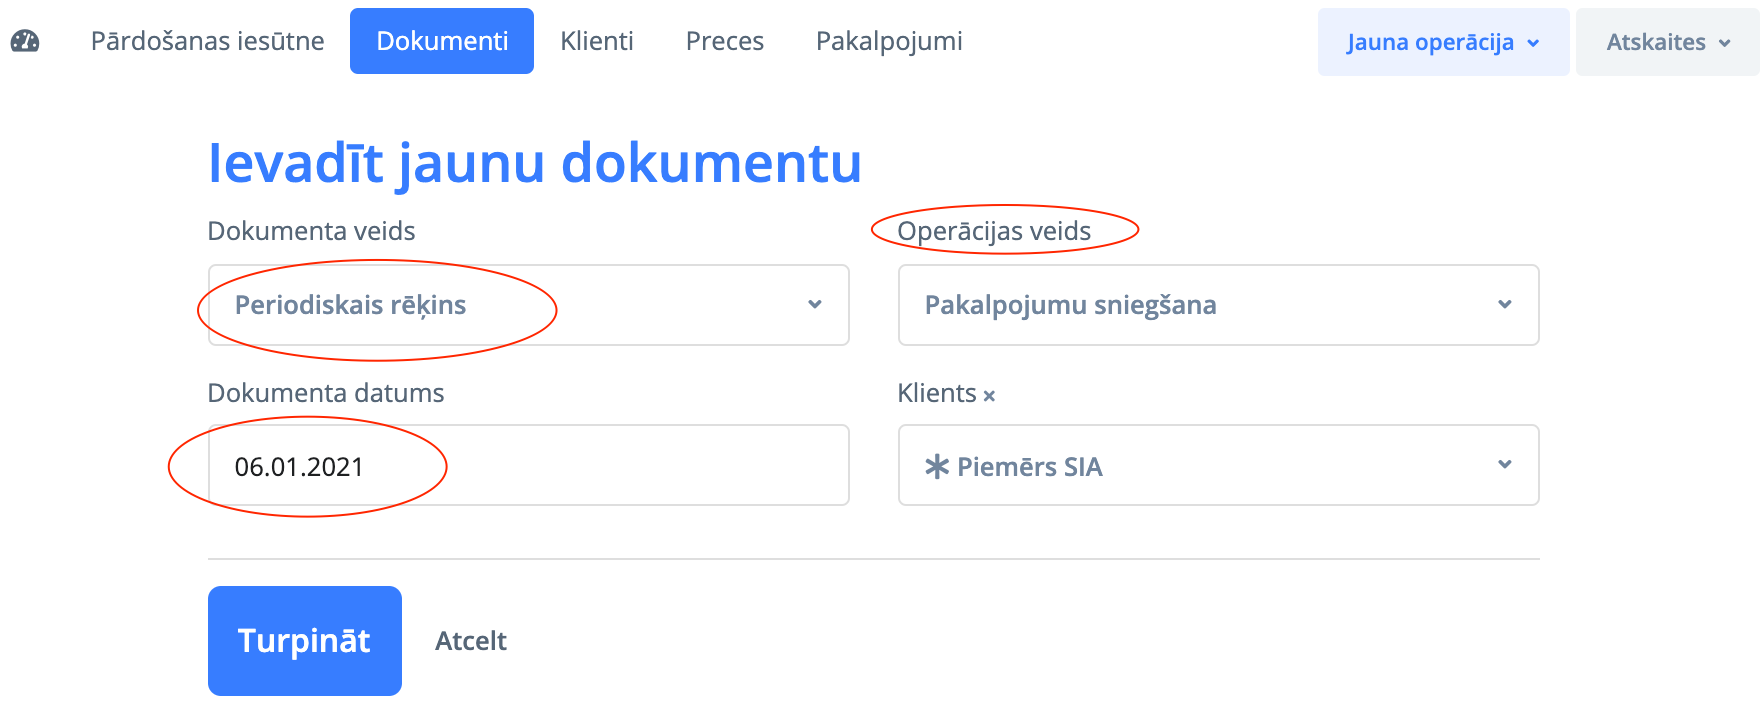Click the Klients field label
The height and width of the screenshot is (708, 1762).
click(x=936, y=393)
